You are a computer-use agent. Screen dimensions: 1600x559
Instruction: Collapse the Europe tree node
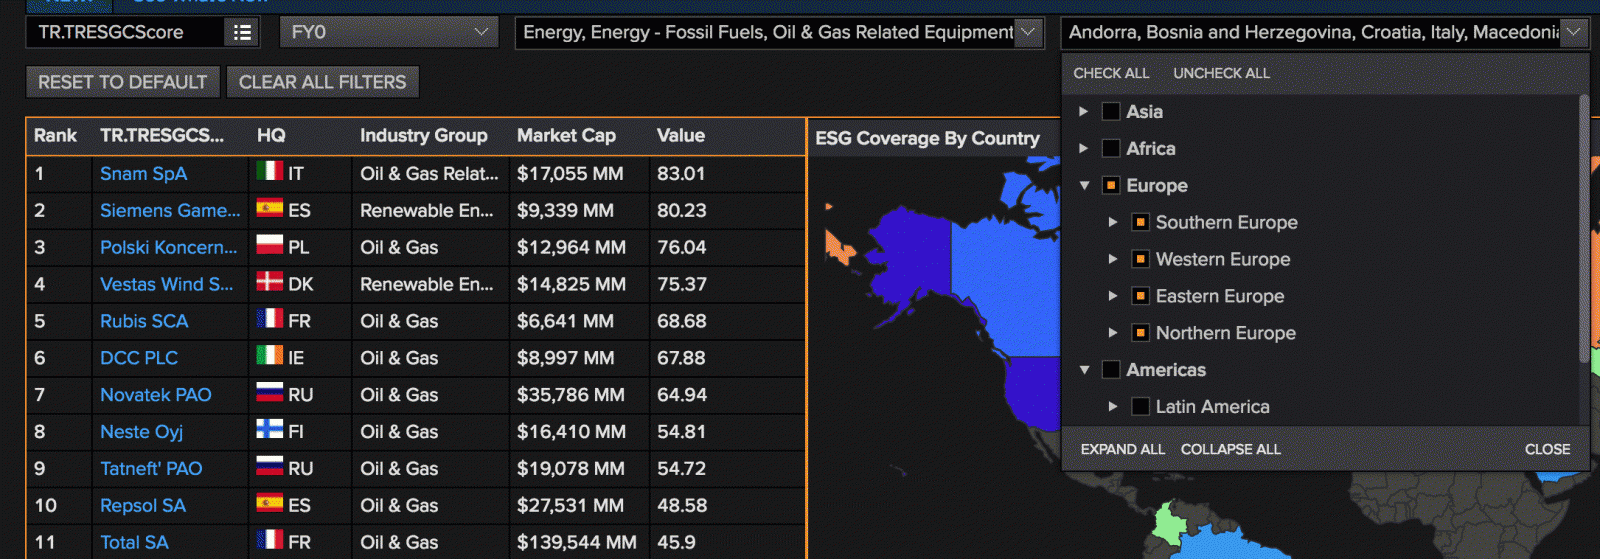(1084, 185)
